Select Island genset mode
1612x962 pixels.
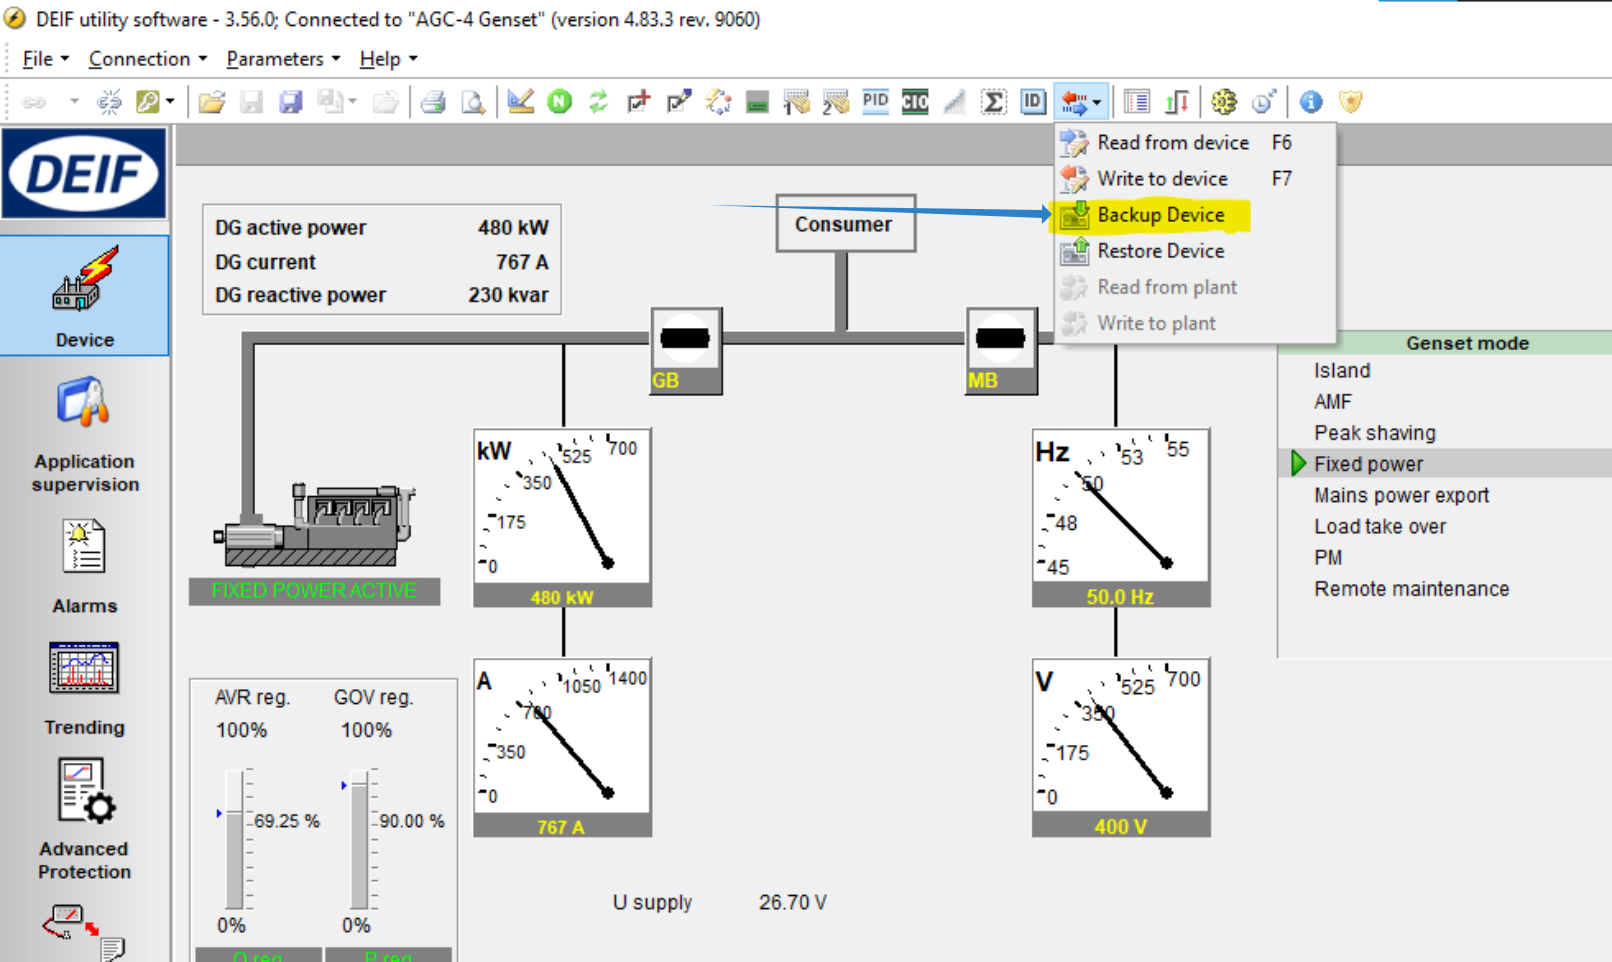(1342, 371)
